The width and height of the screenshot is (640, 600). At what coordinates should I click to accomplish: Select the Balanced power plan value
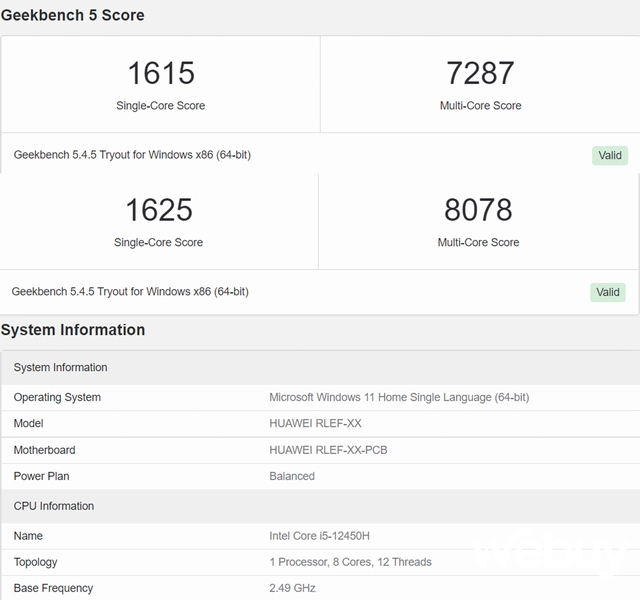coord(292,476)
